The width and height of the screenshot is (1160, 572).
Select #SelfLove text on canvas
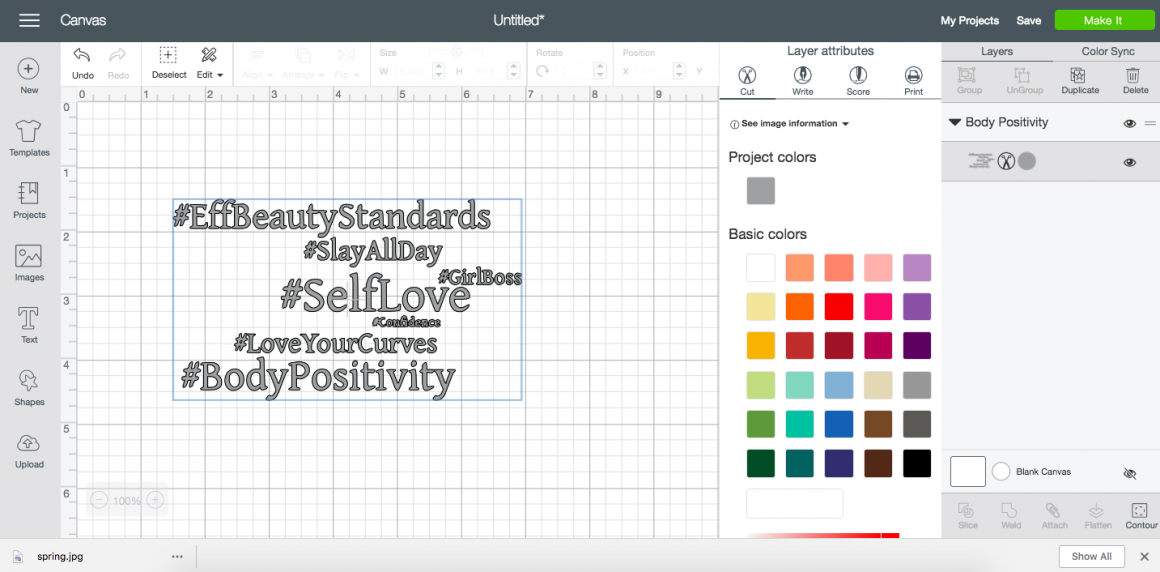click(x=375, y=297)
